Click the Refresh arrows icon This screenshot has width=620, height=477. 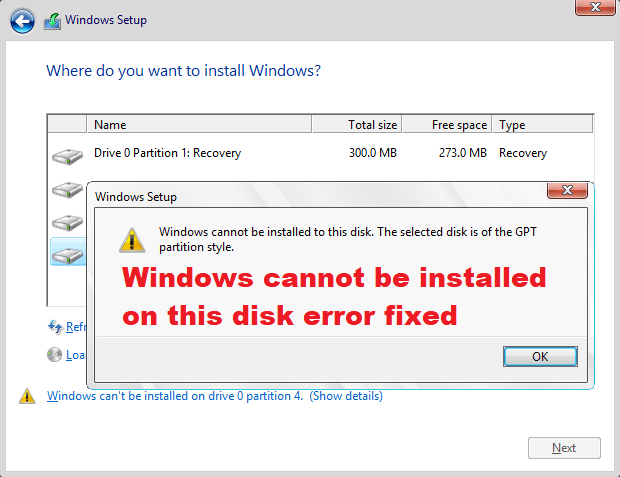[x=55, y=327]
